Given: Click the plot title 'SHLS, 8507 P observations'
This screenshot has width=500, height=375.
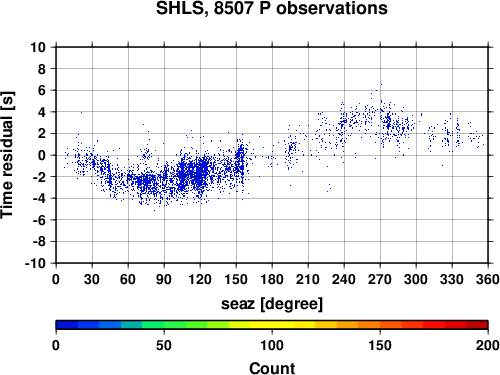Looking at the screenshot, I should (272, 8).
